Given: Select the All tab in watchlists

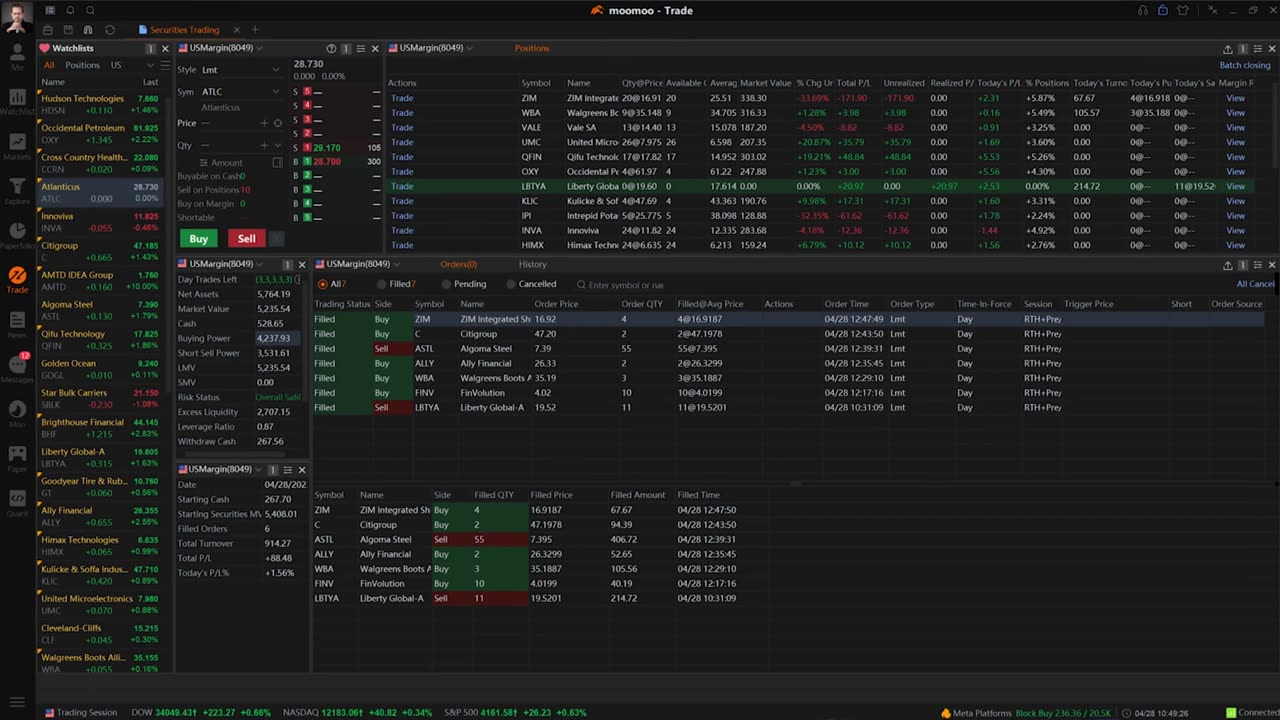Looking at the screenshot, I should point(49,65).
